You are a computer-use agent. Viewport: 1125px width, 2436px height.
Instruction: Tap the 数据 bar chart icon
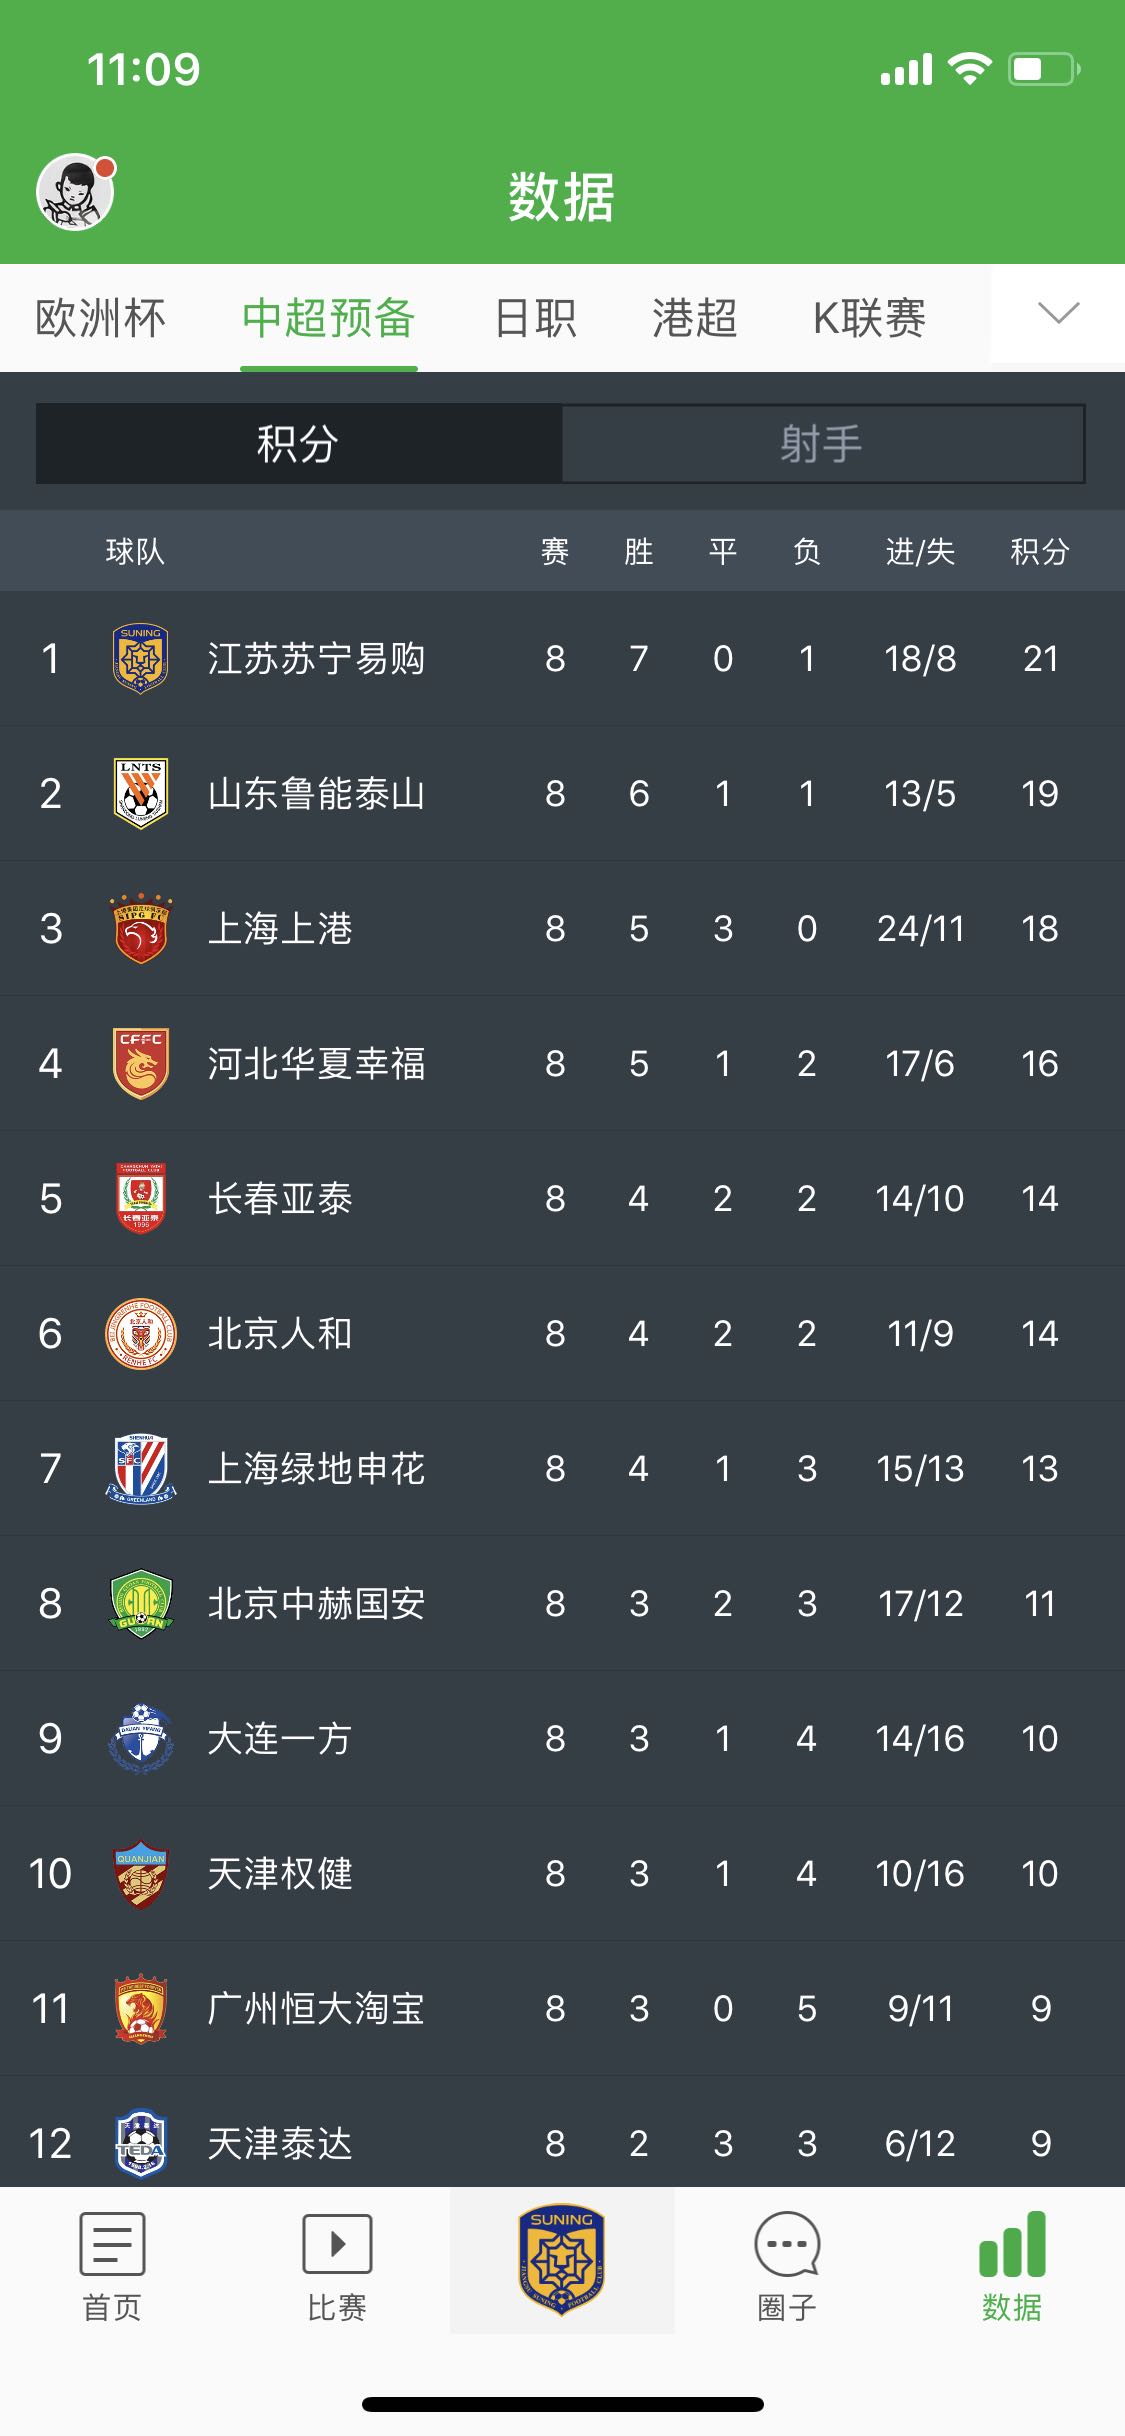tap(1012, 2244)
